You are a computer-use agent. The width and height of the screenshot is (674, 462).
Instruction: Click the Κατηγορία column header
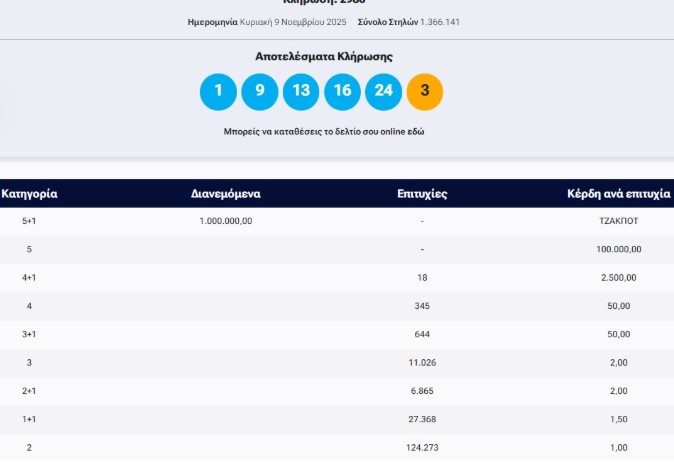point(30,194)
